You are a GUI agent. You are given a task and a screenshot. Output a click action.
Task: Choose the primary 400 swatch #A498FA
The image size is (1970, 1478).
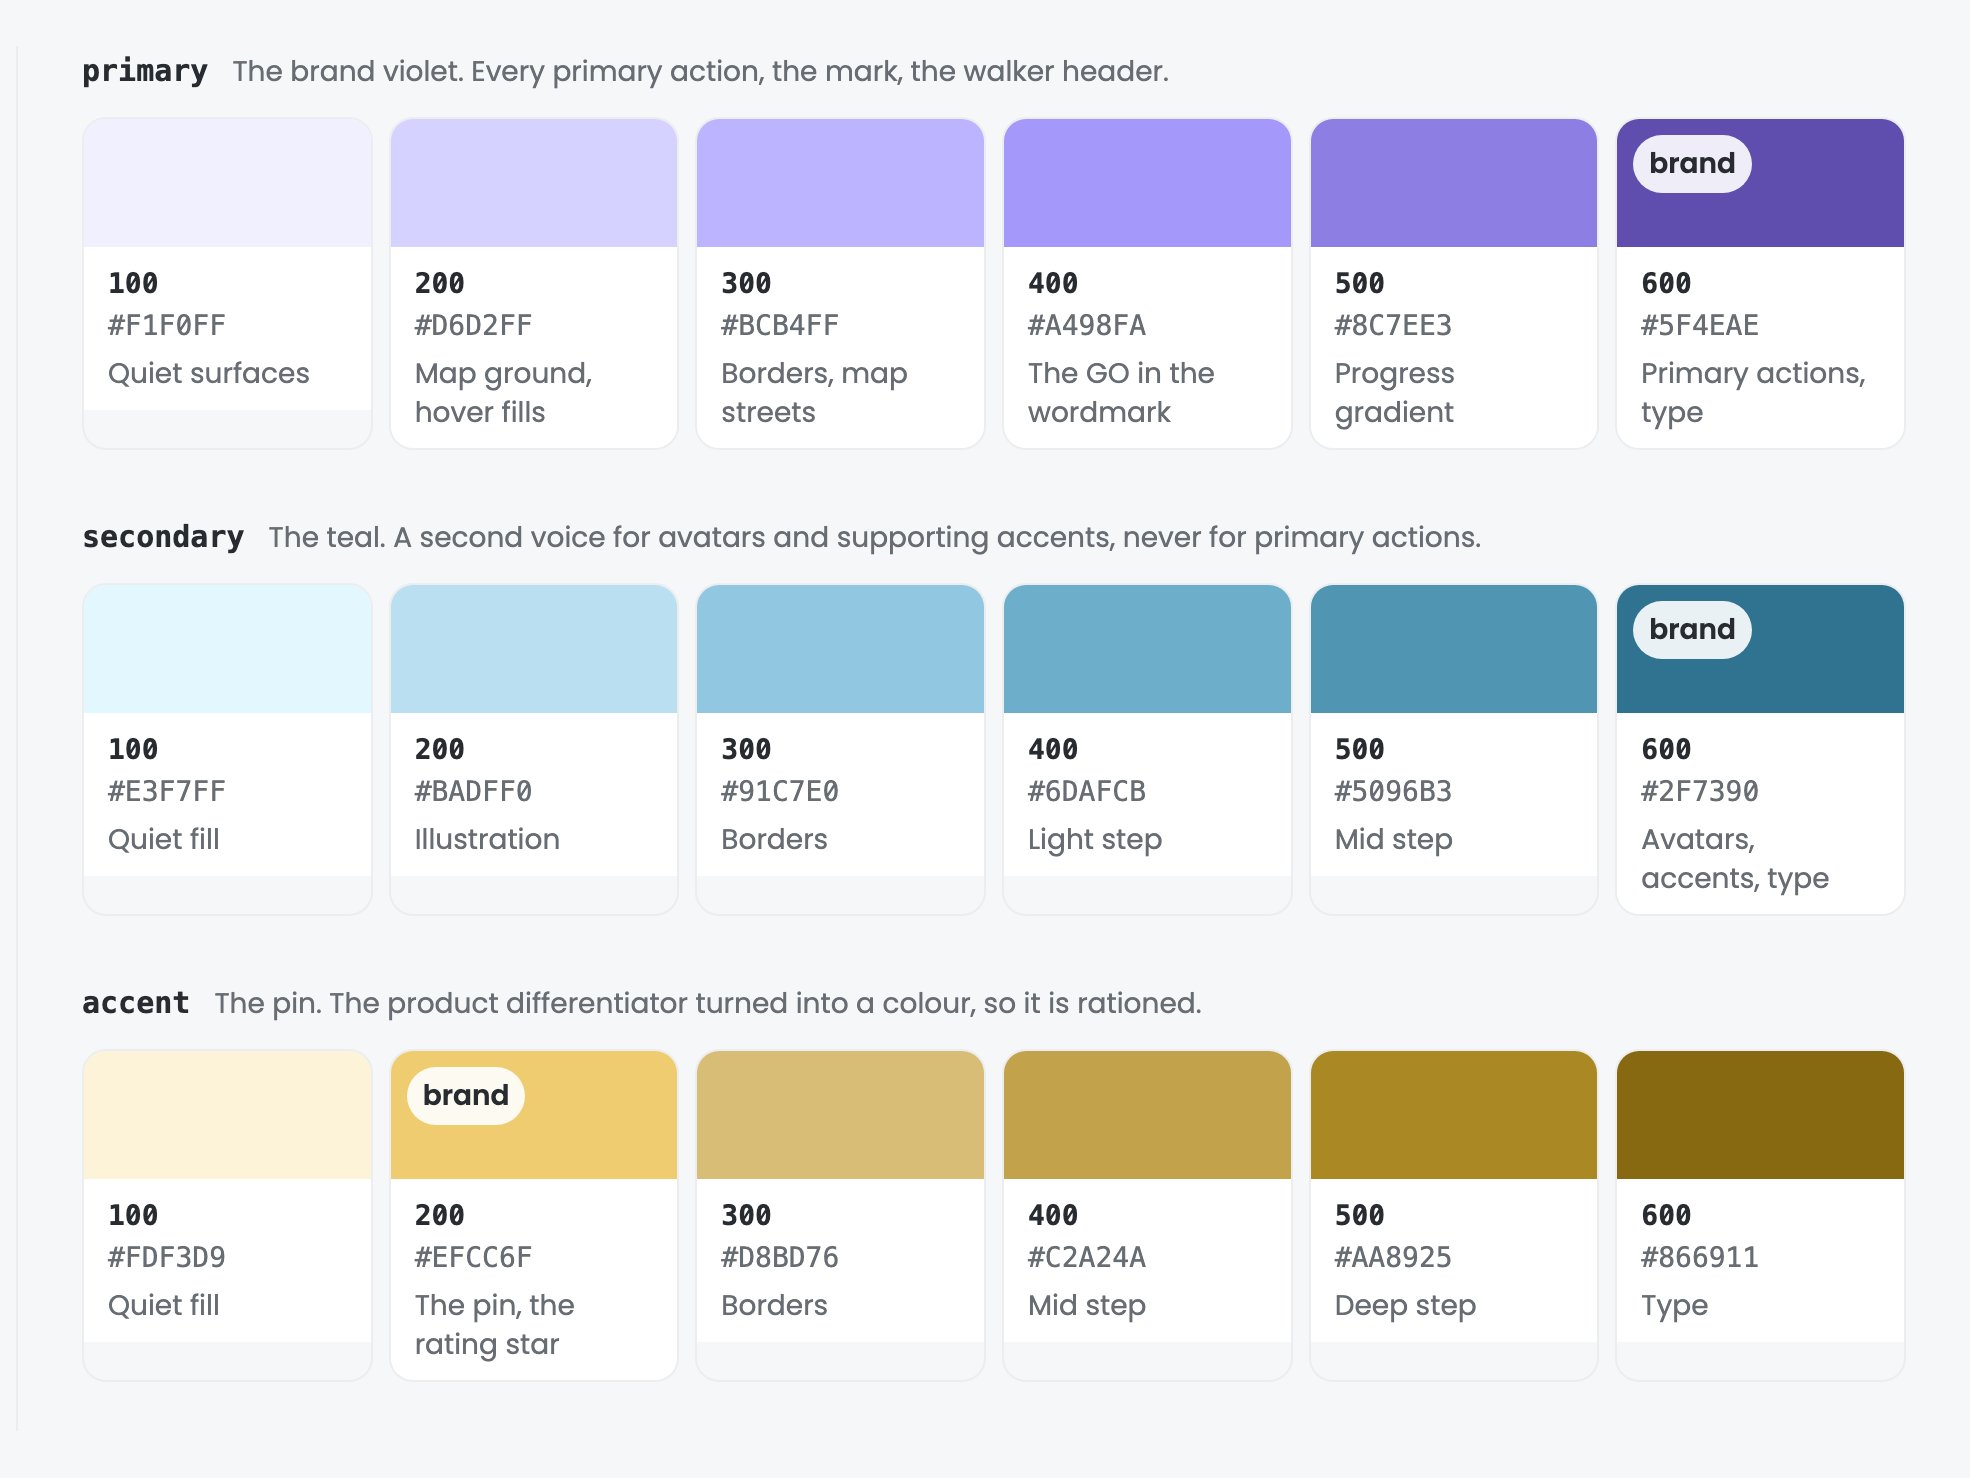click(1147, 183)
